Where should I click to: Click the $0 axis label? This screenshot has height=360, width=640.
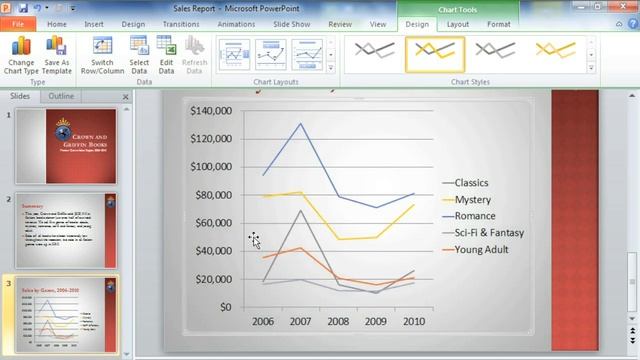point(226,307)
